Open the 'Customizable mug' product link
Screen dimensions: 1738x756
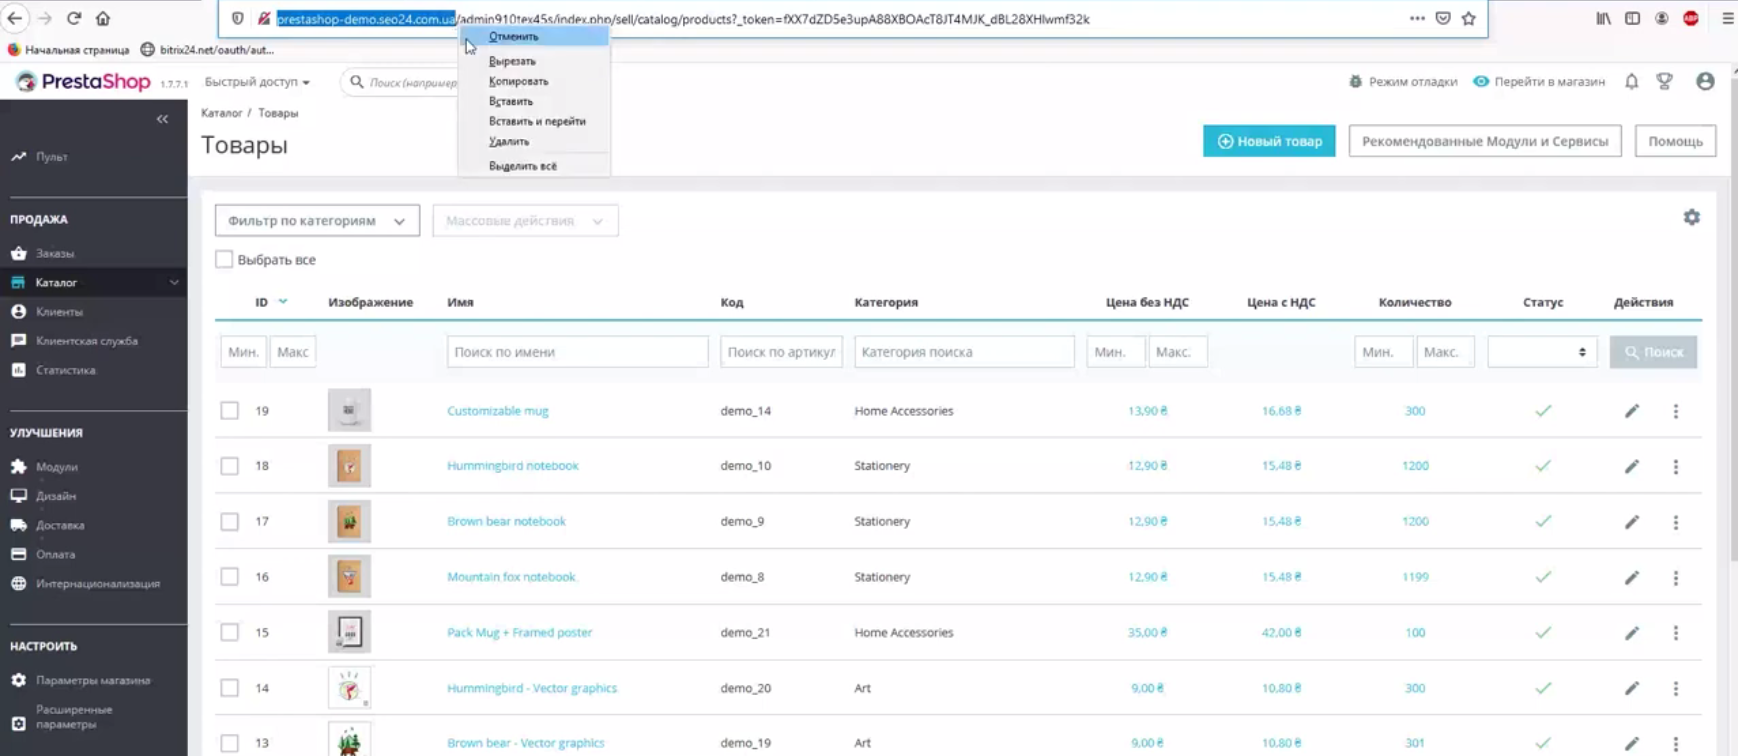497,411
